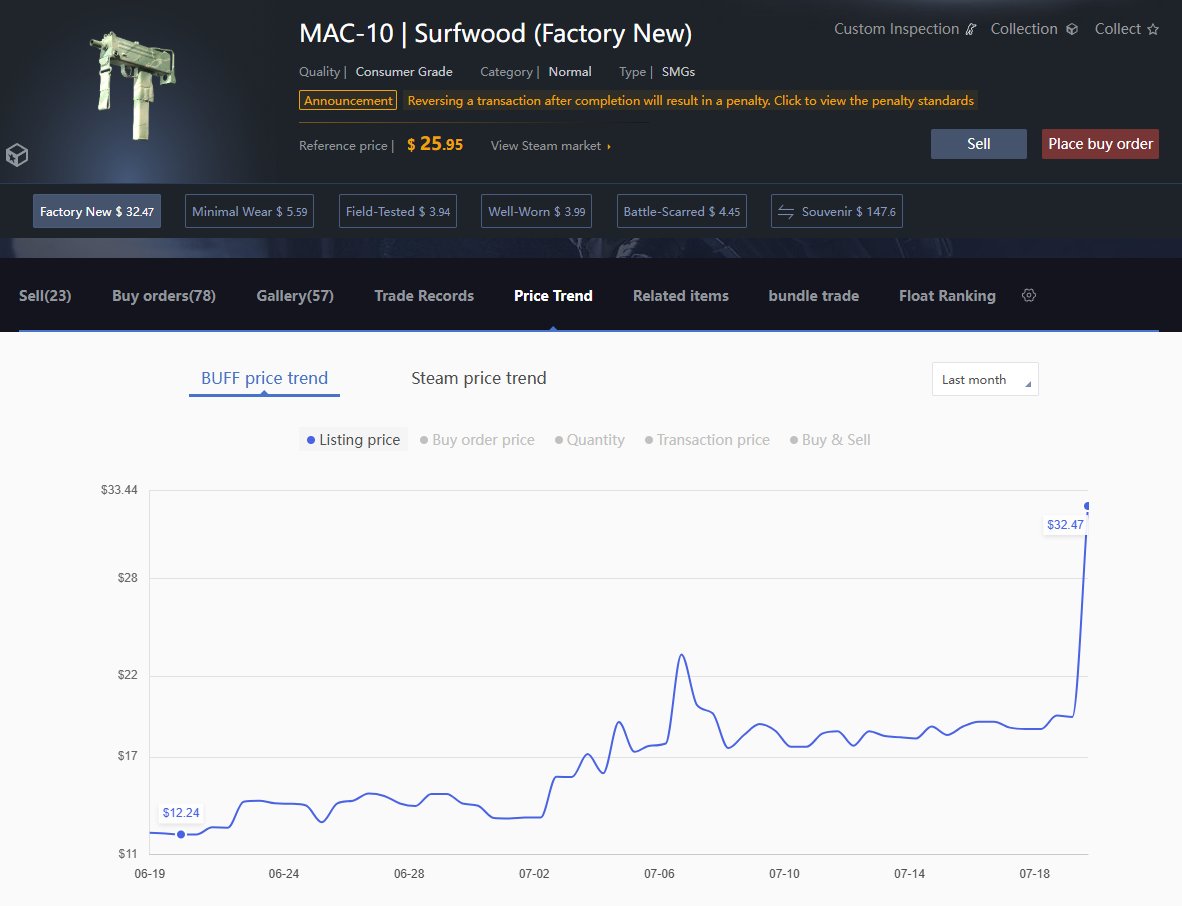
Task: Click the 06-19 x-axis date label
Action: 149,874
